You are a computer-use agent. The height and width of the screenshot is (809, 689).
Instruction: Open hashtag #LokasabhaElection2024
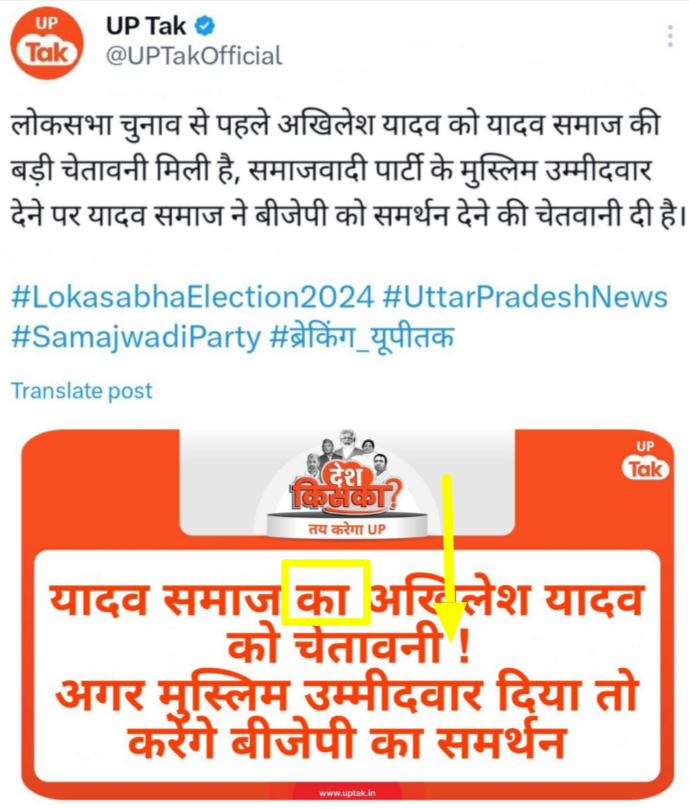193,298
